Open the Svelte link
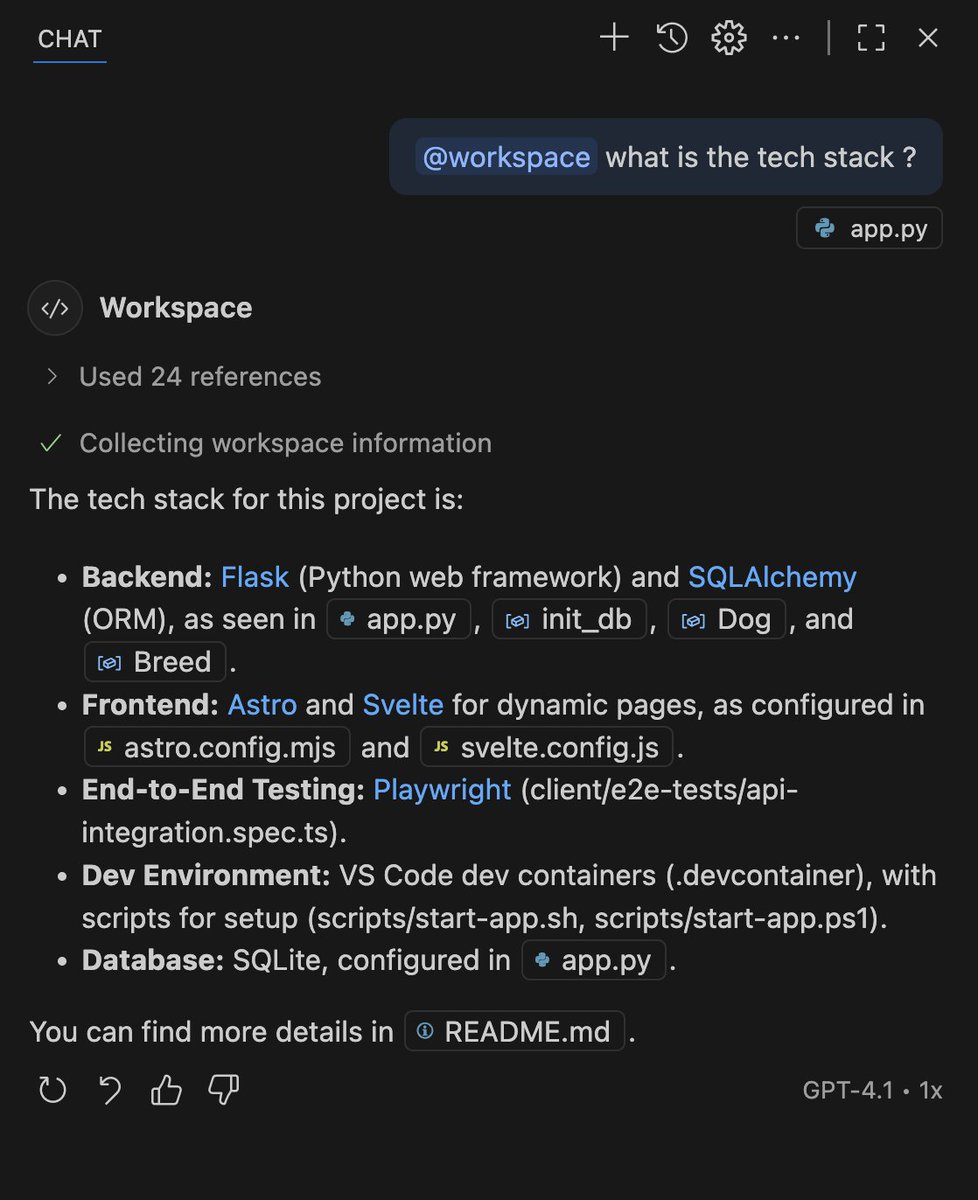This screenshot has height=1200, width=978. pyautogui.click(x=403, y=705)
